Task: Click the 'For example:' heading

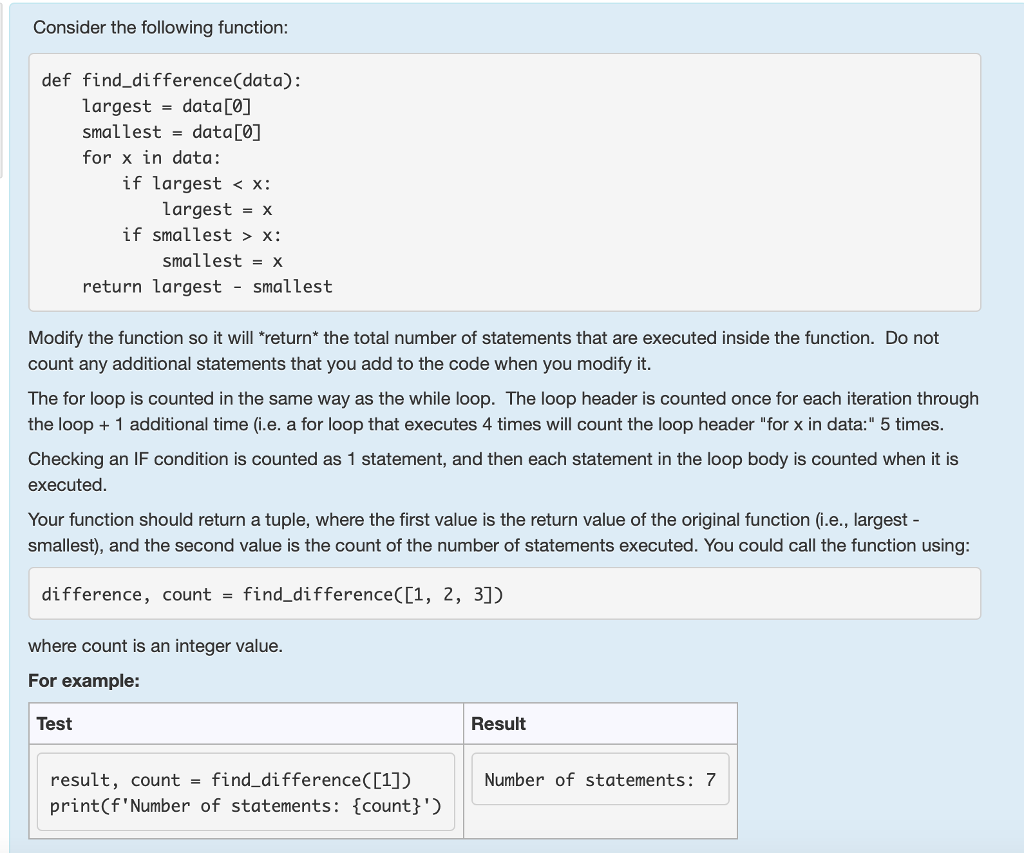Action: pyautogui.click(x=84, y=681)
